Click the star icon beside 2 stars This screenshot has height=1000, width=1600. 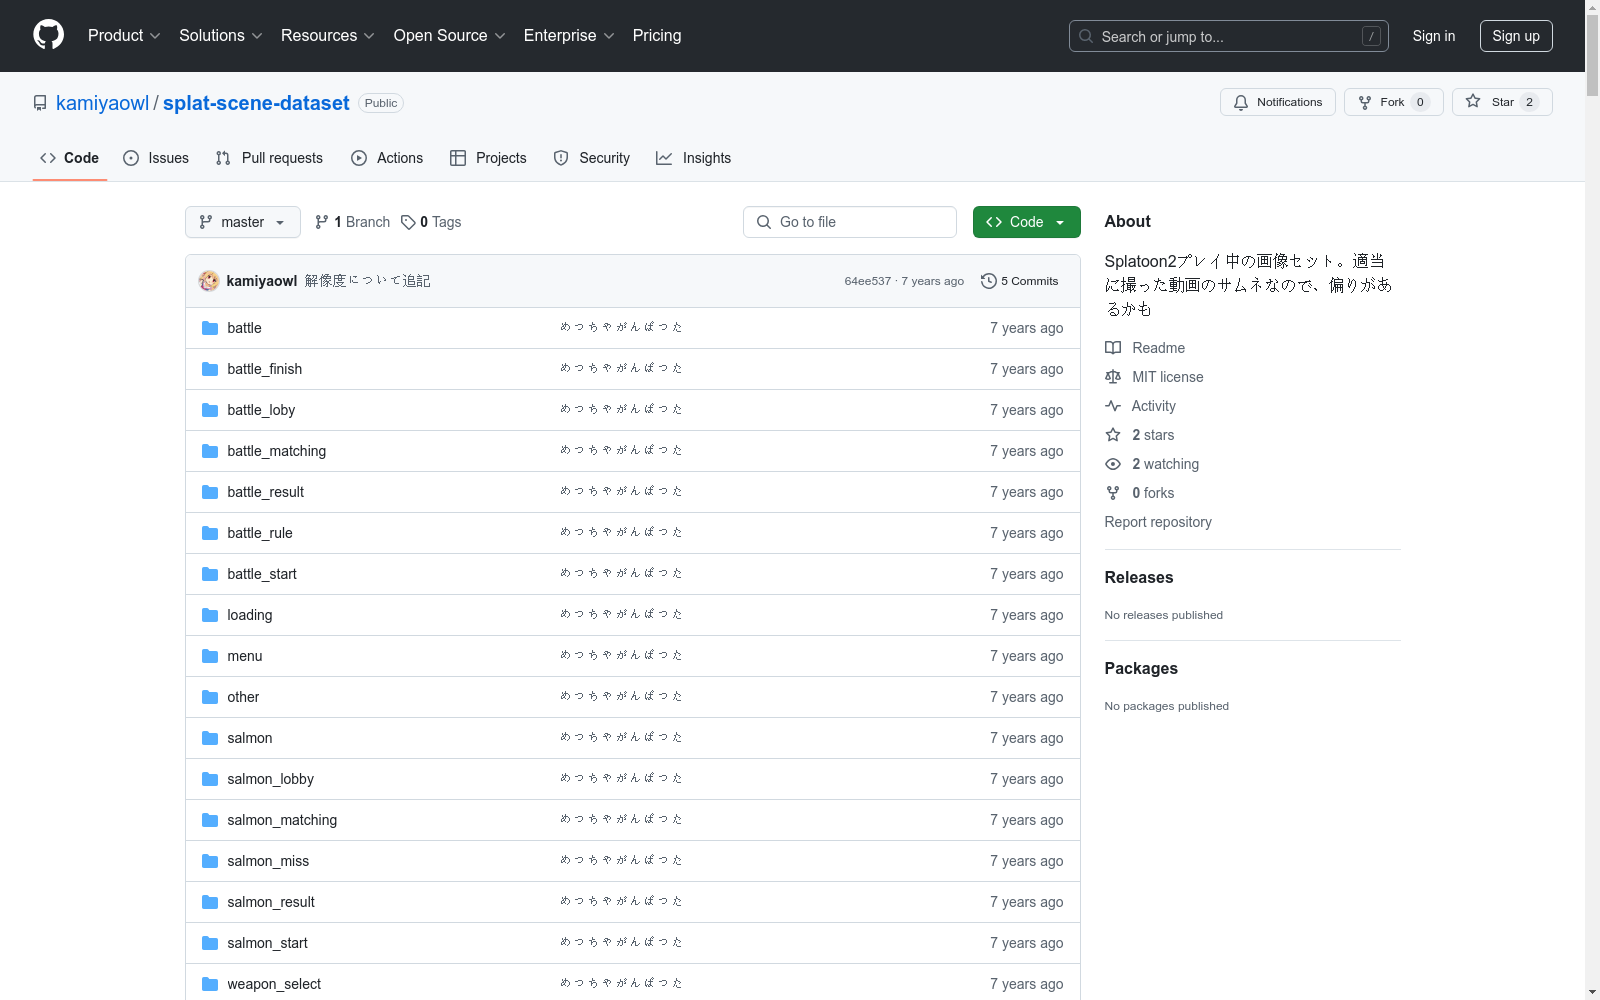point(1113,435)
